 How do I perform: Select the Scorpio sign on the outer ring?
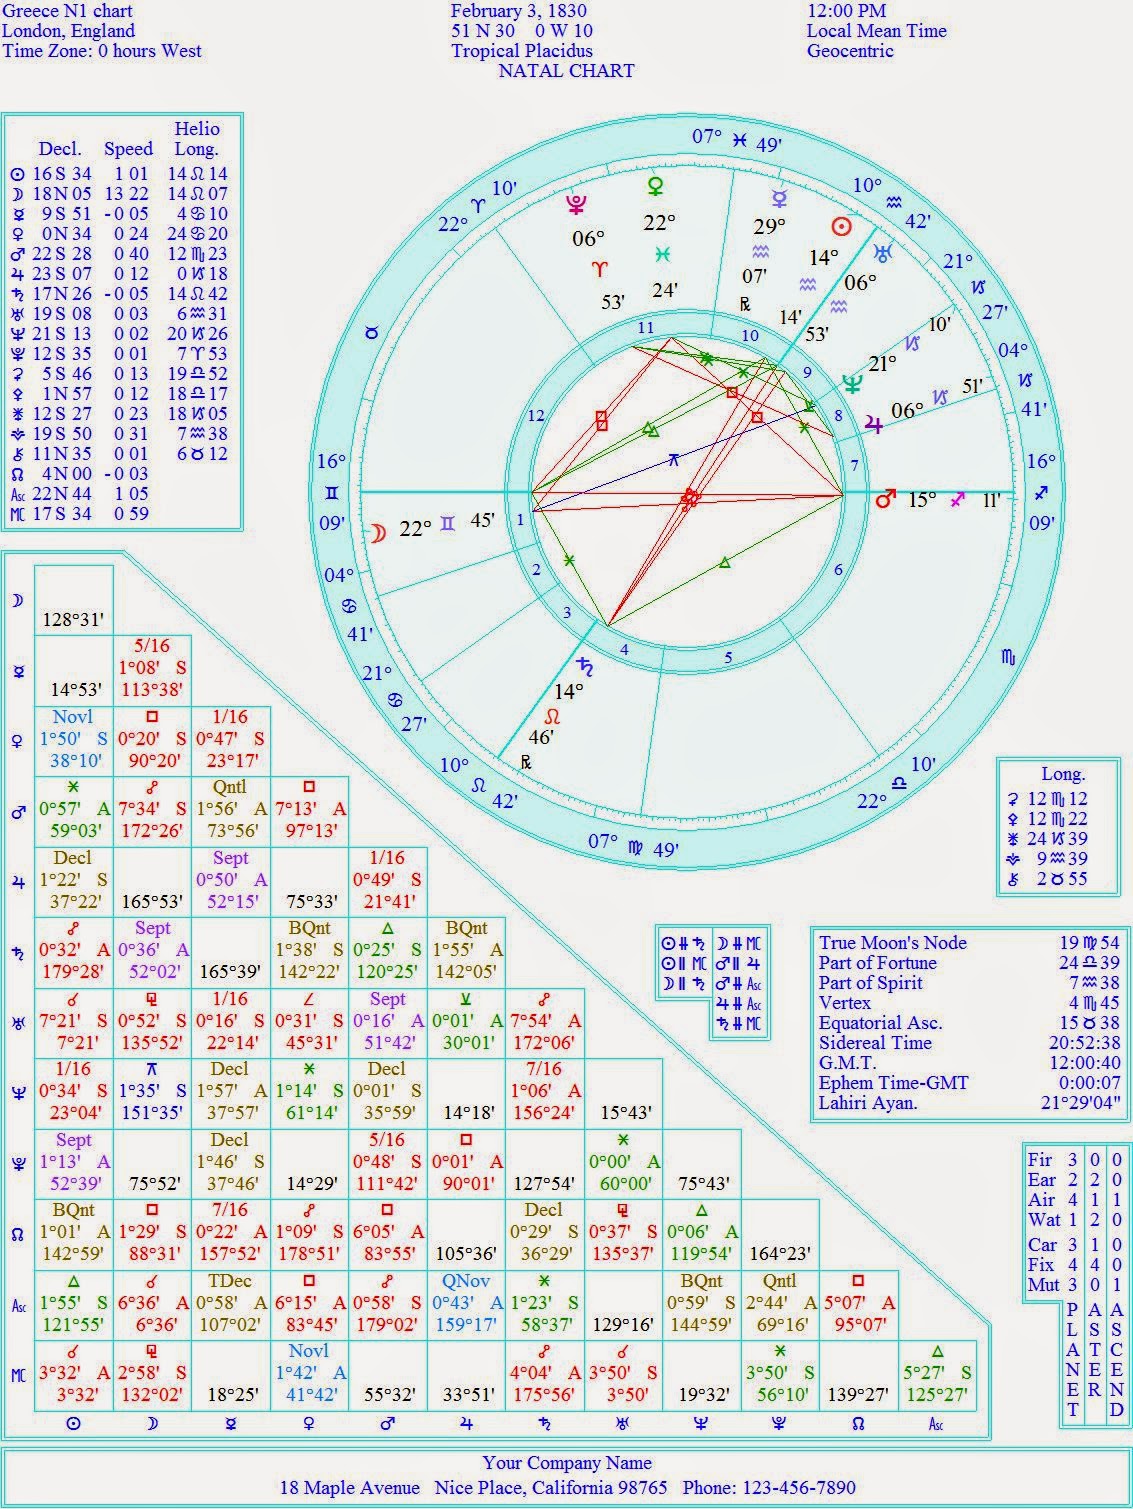click(1007, 657)
